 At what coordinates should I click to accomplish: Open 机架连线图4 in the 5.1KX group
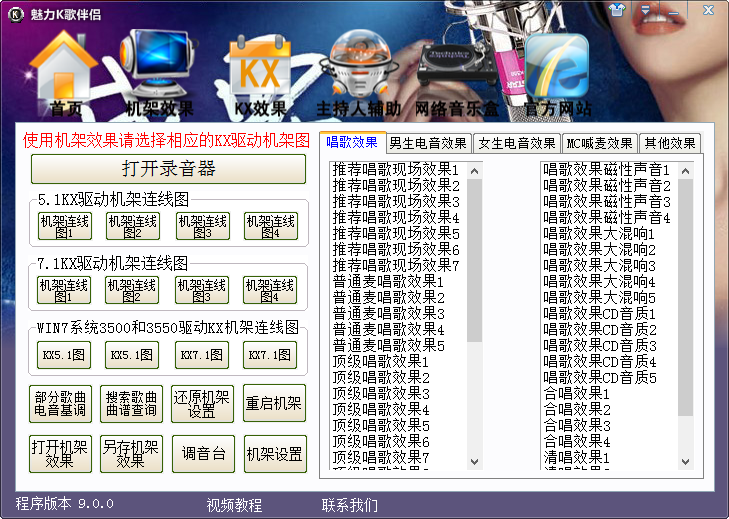point(271,226)
